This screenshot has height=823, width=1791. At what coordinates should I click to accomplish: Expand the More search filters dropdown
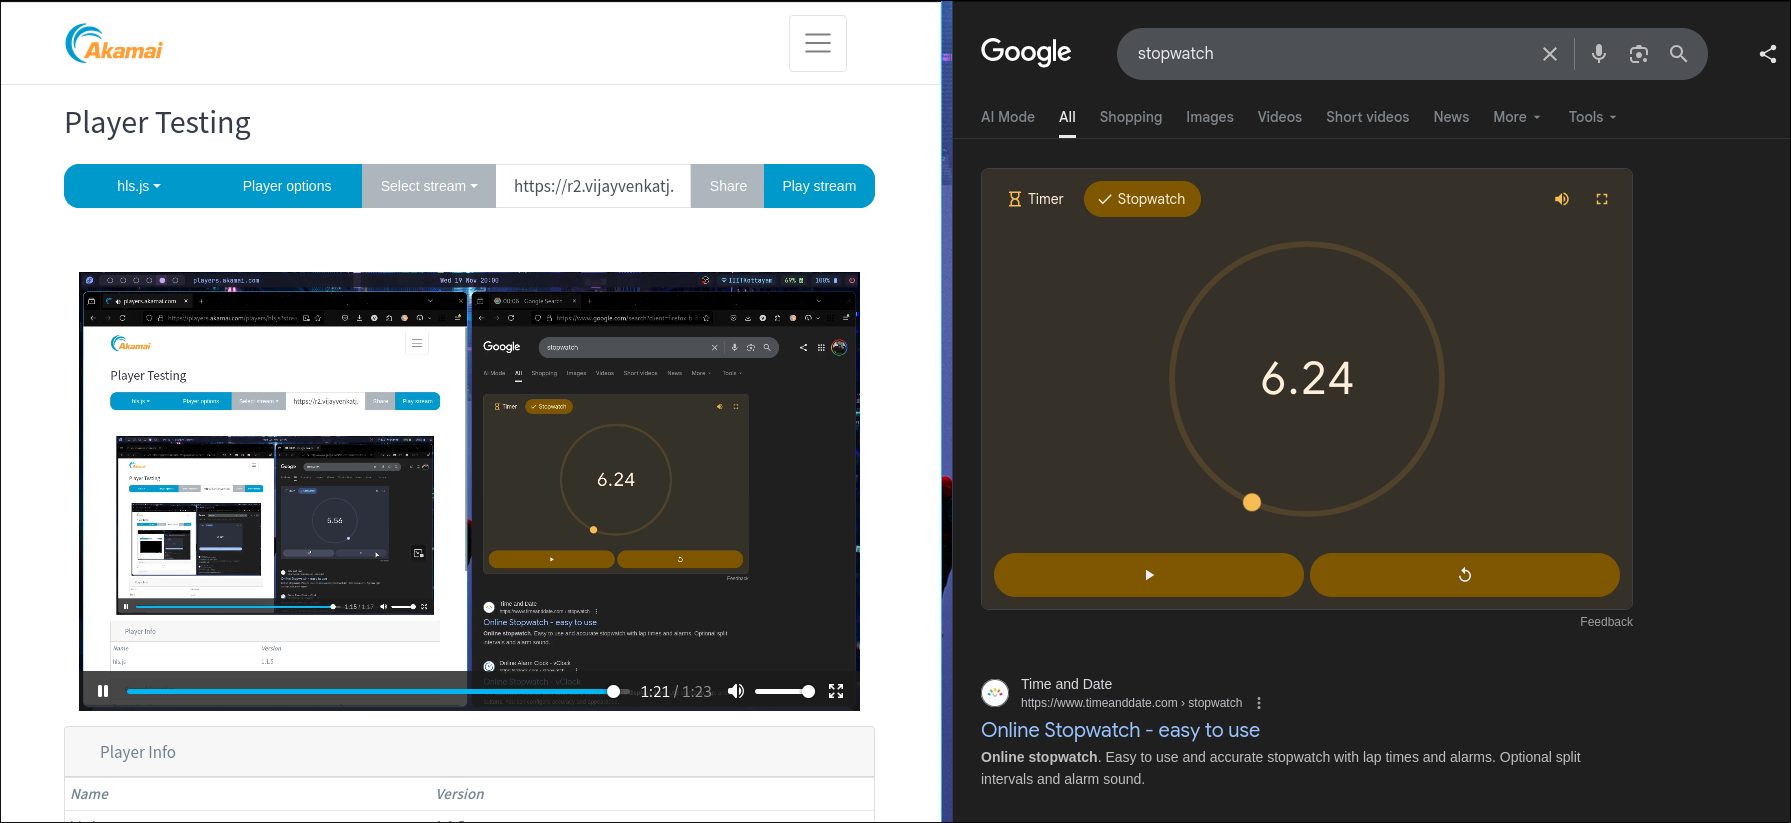click(1517, 117)
